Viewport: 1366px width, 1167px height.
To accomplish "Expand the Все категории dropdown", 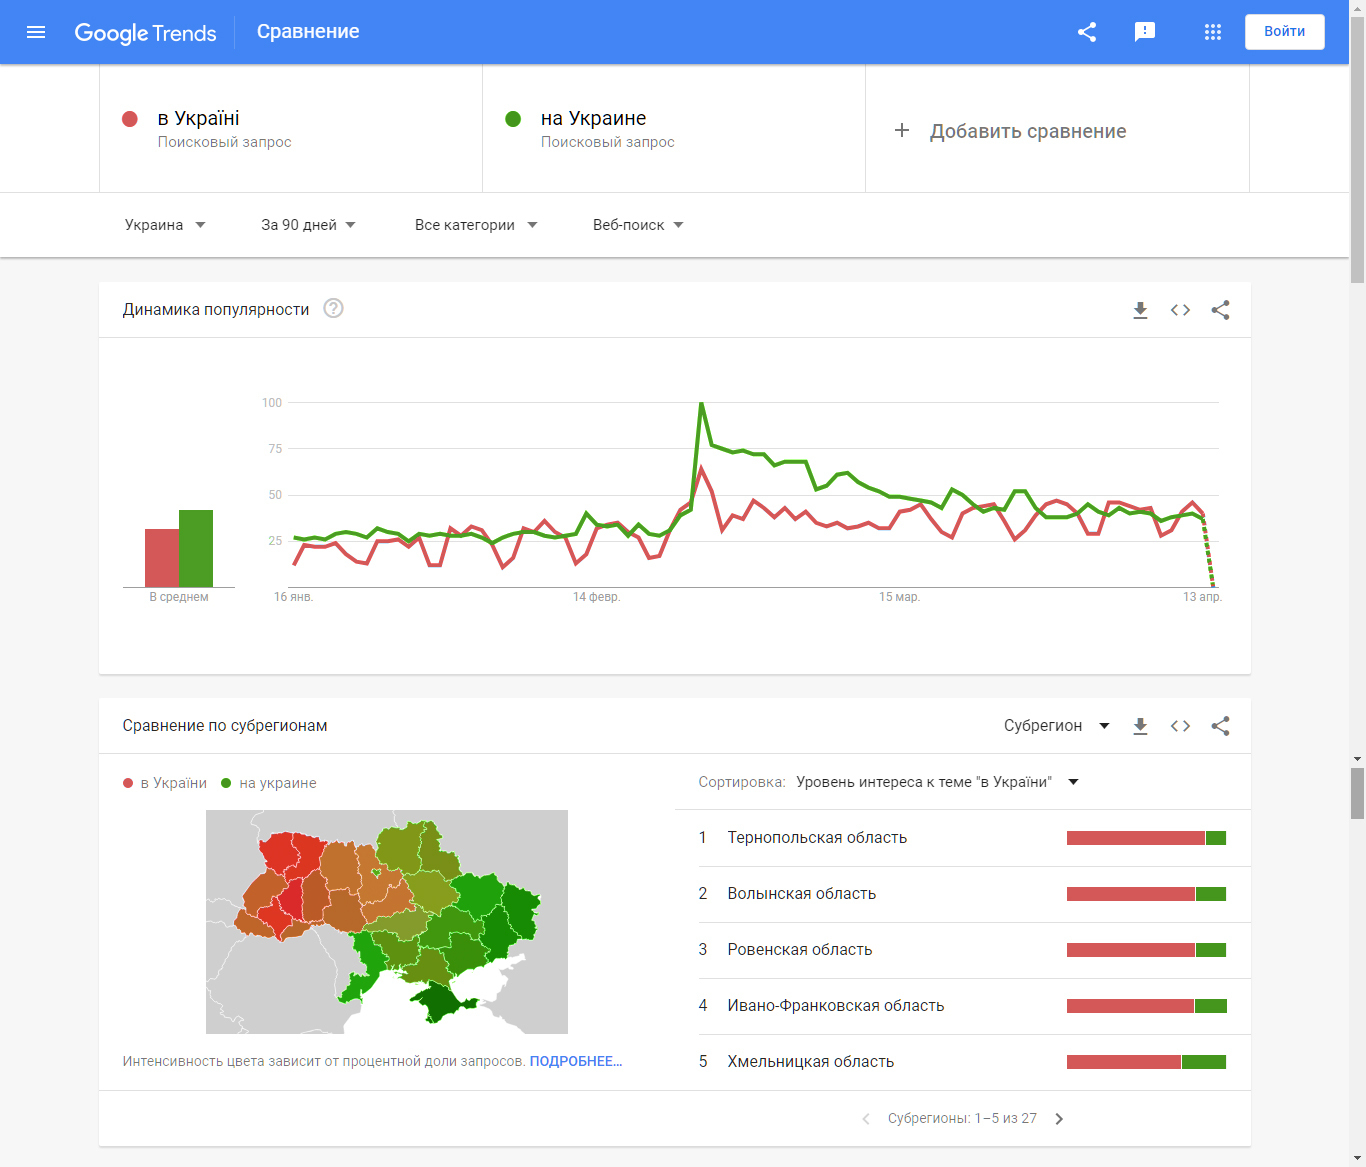I will (476, 225).
